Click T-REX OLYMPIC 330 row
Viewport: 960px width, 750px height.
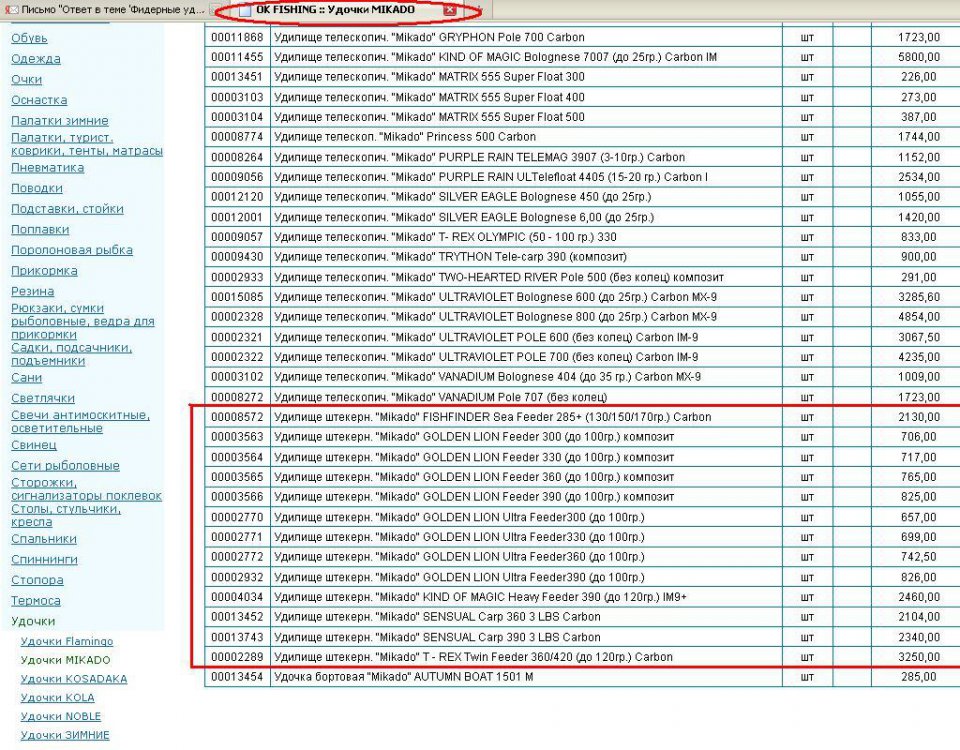582,237
